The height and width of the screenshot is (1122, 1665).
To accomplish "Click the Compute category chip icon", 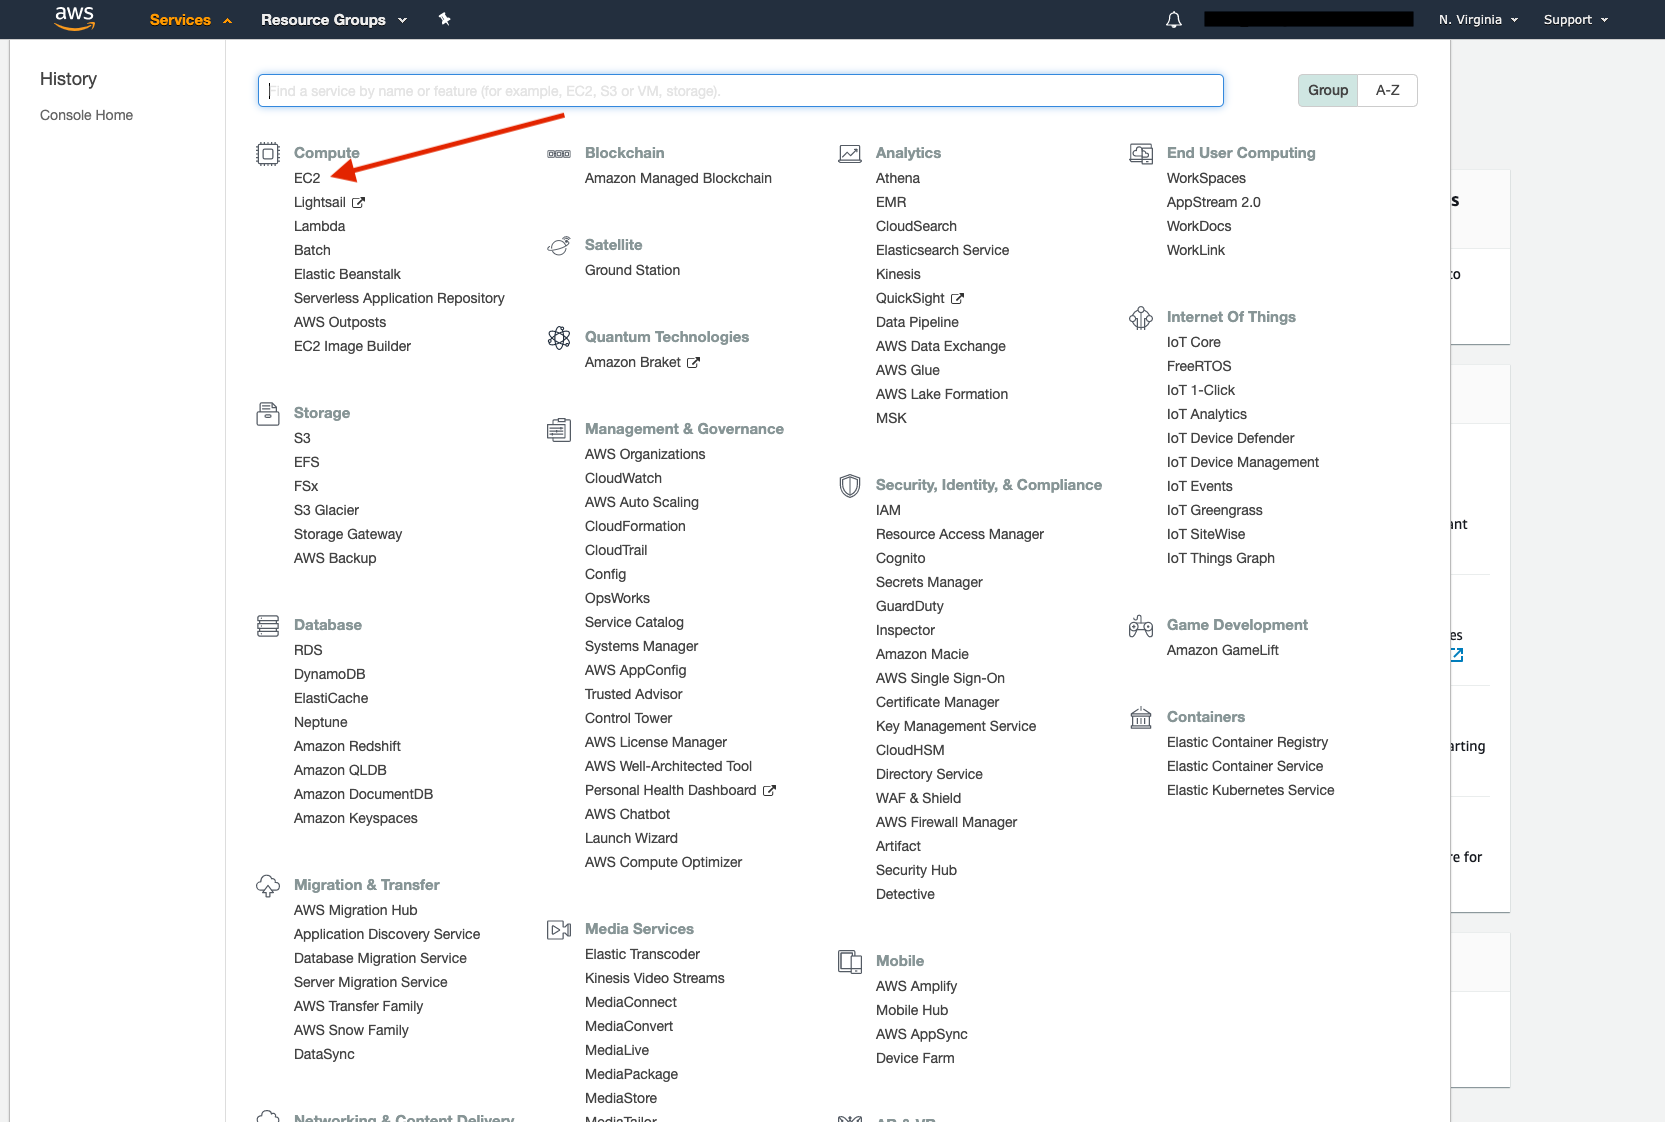I will point(268,154).
